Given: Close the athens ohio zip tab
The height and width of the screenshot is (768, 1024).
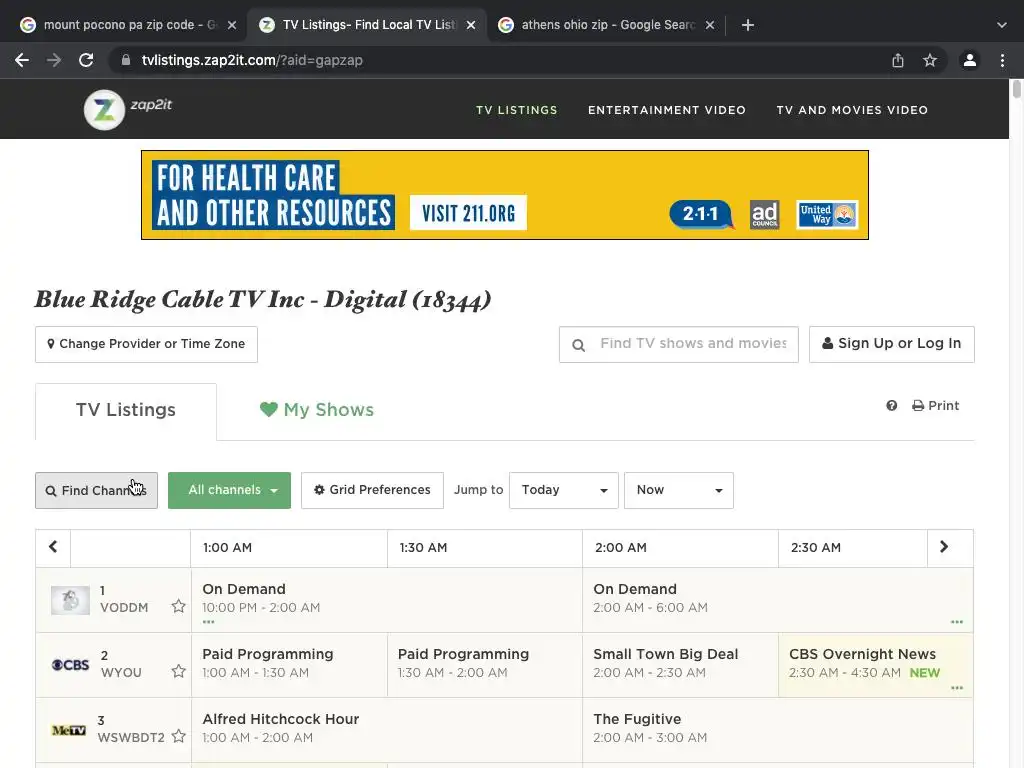Looking at the screenshot, I should (710, 25).
